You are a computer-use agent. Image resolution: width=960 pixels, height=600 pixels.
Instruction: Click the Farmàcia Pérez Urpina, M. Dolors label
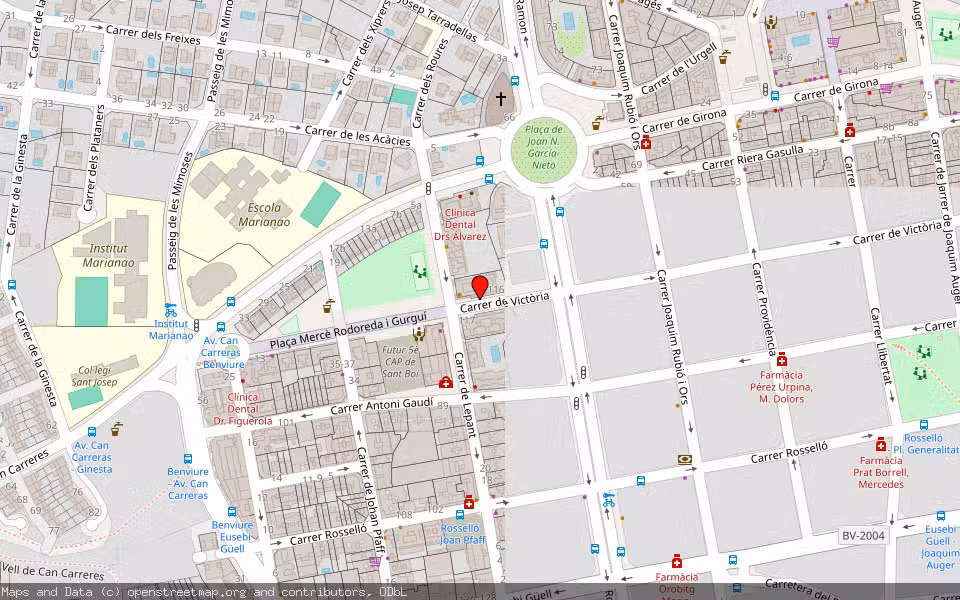pyautogui.click(x=781, y=387)
